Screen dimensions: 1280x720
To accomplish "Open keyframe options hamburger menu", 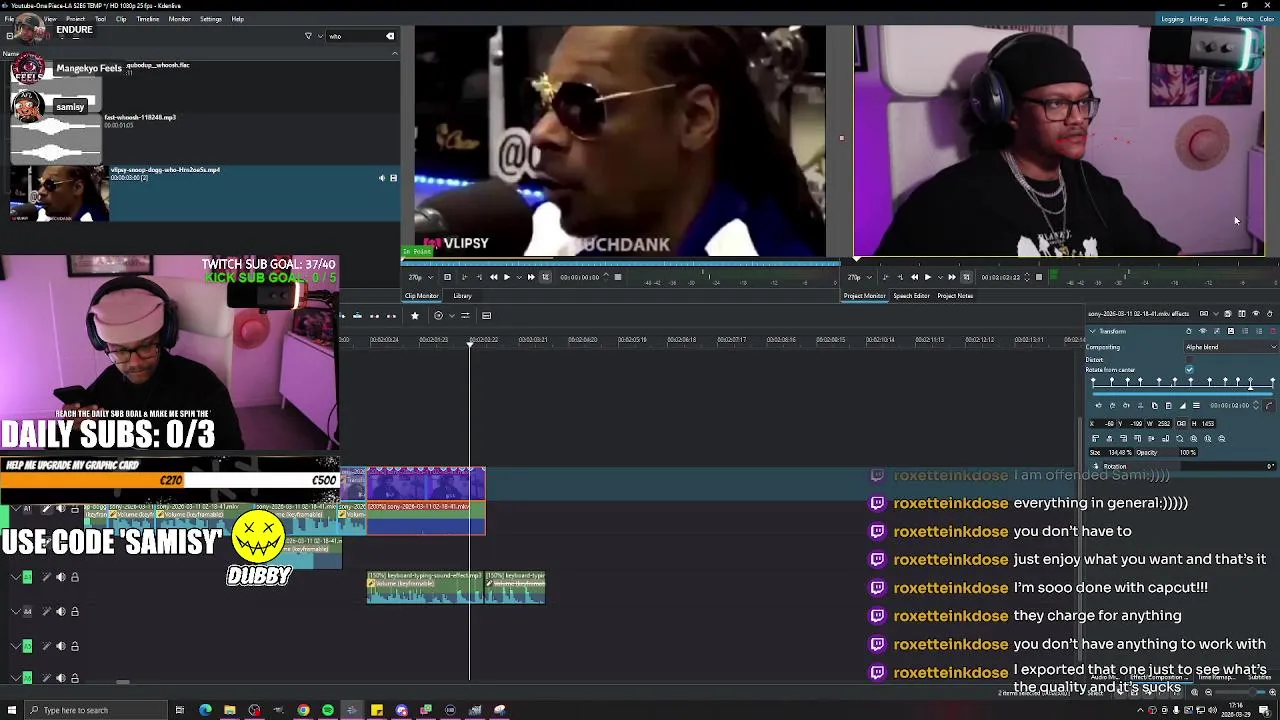I will [x=1196, y=405].
